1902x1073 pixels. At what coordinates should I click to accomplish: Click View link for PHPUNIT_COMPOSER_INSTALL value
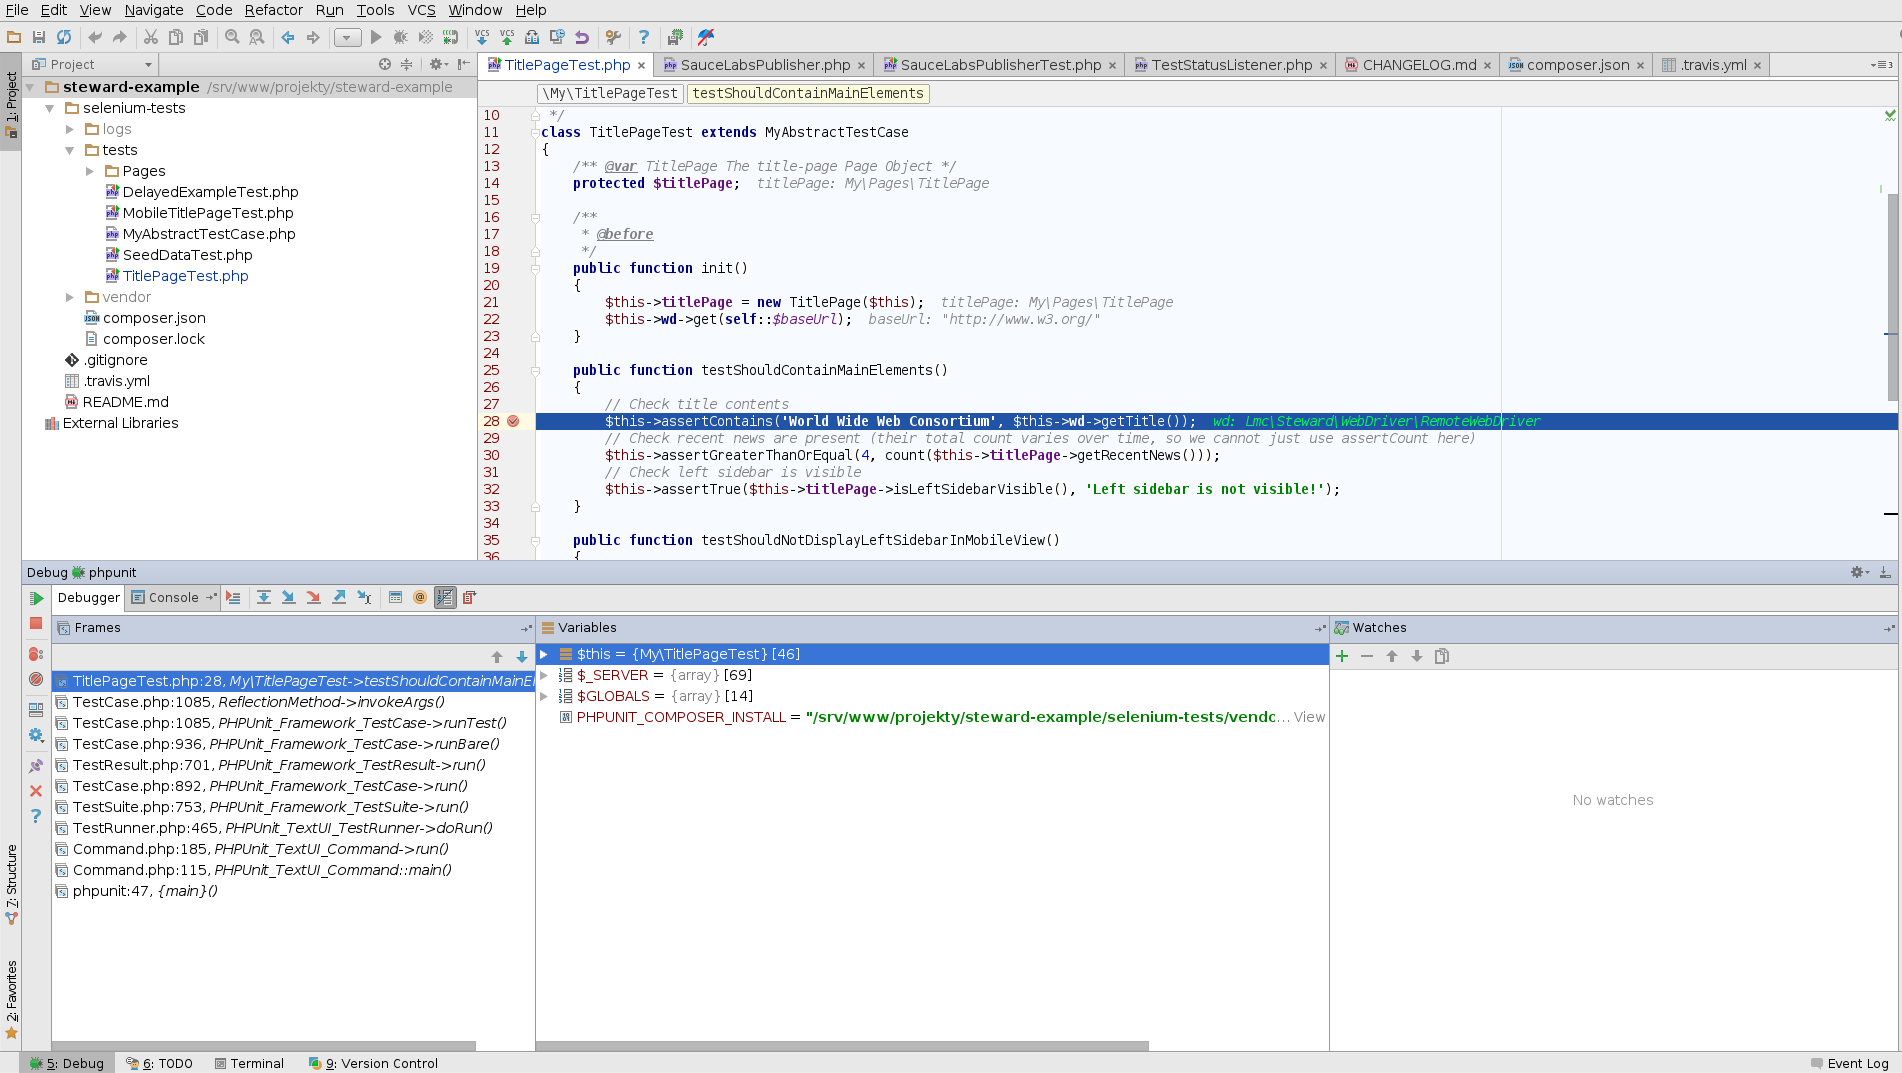click(x=1309, y=717)
